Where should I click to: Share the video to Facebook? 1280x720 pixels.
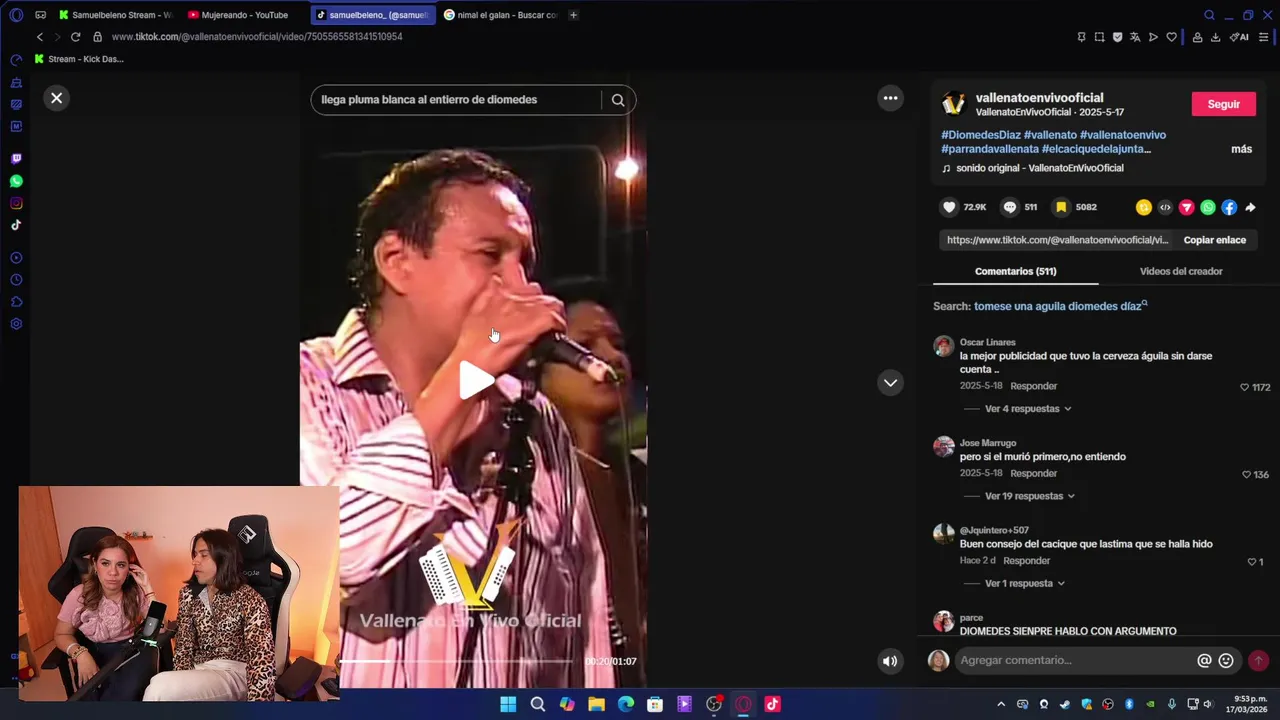click(1229, 207)
